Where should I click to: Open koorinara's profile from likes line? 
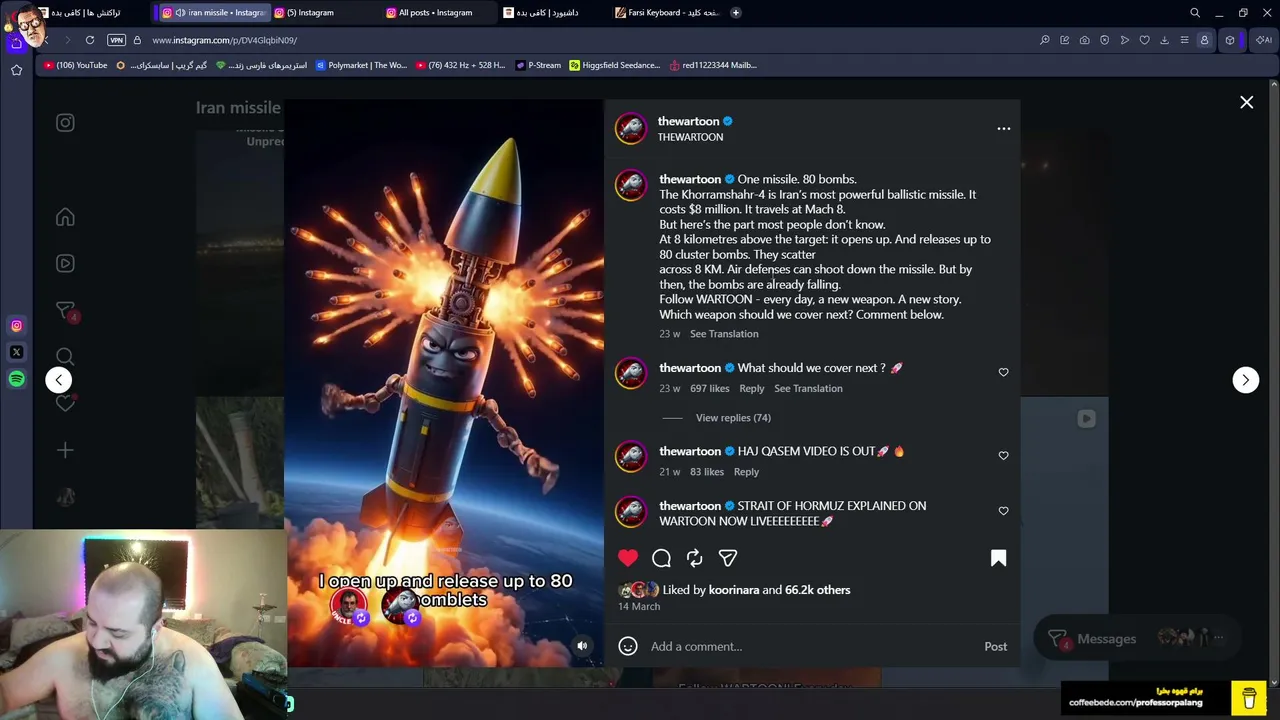(x=734, y=590)
